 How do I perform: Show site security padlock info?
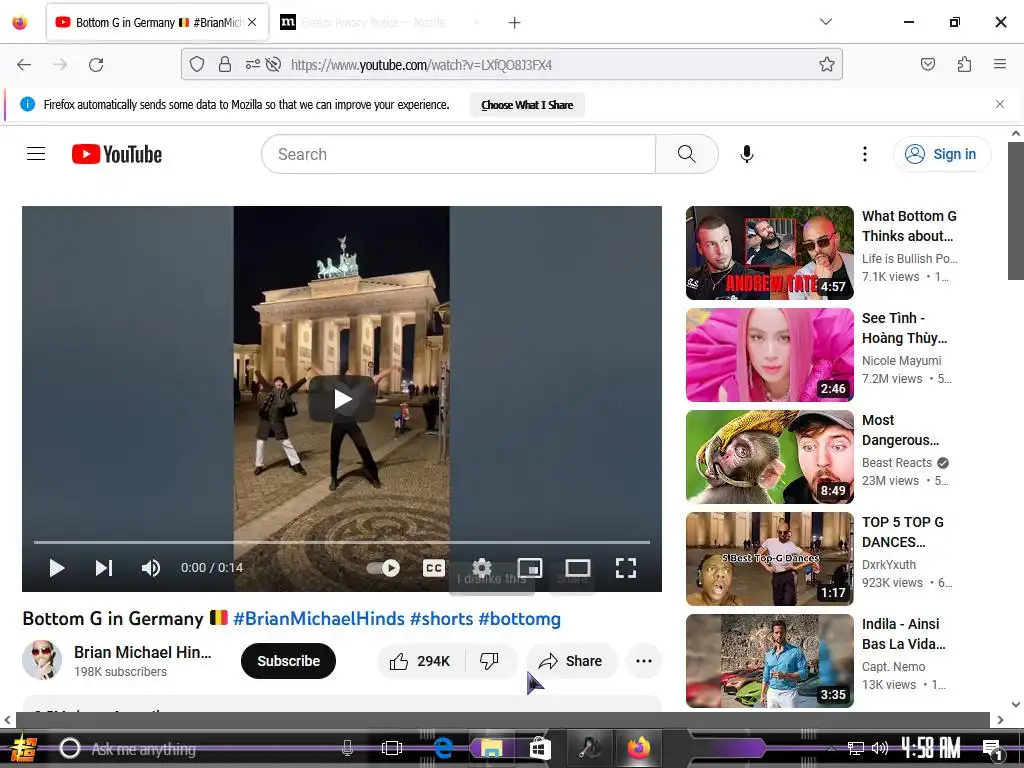[225, 64]
